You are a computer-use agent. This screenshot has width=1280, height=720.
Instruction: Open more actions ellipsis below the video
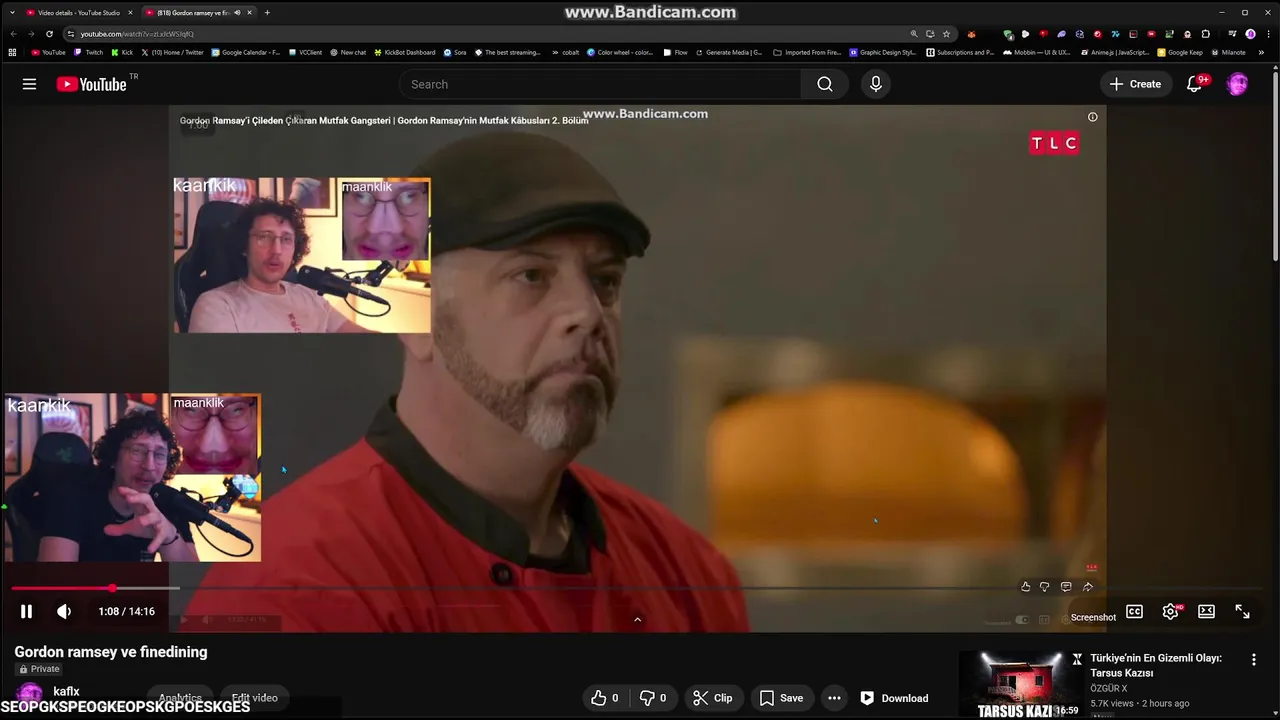(x=834, y=698)
